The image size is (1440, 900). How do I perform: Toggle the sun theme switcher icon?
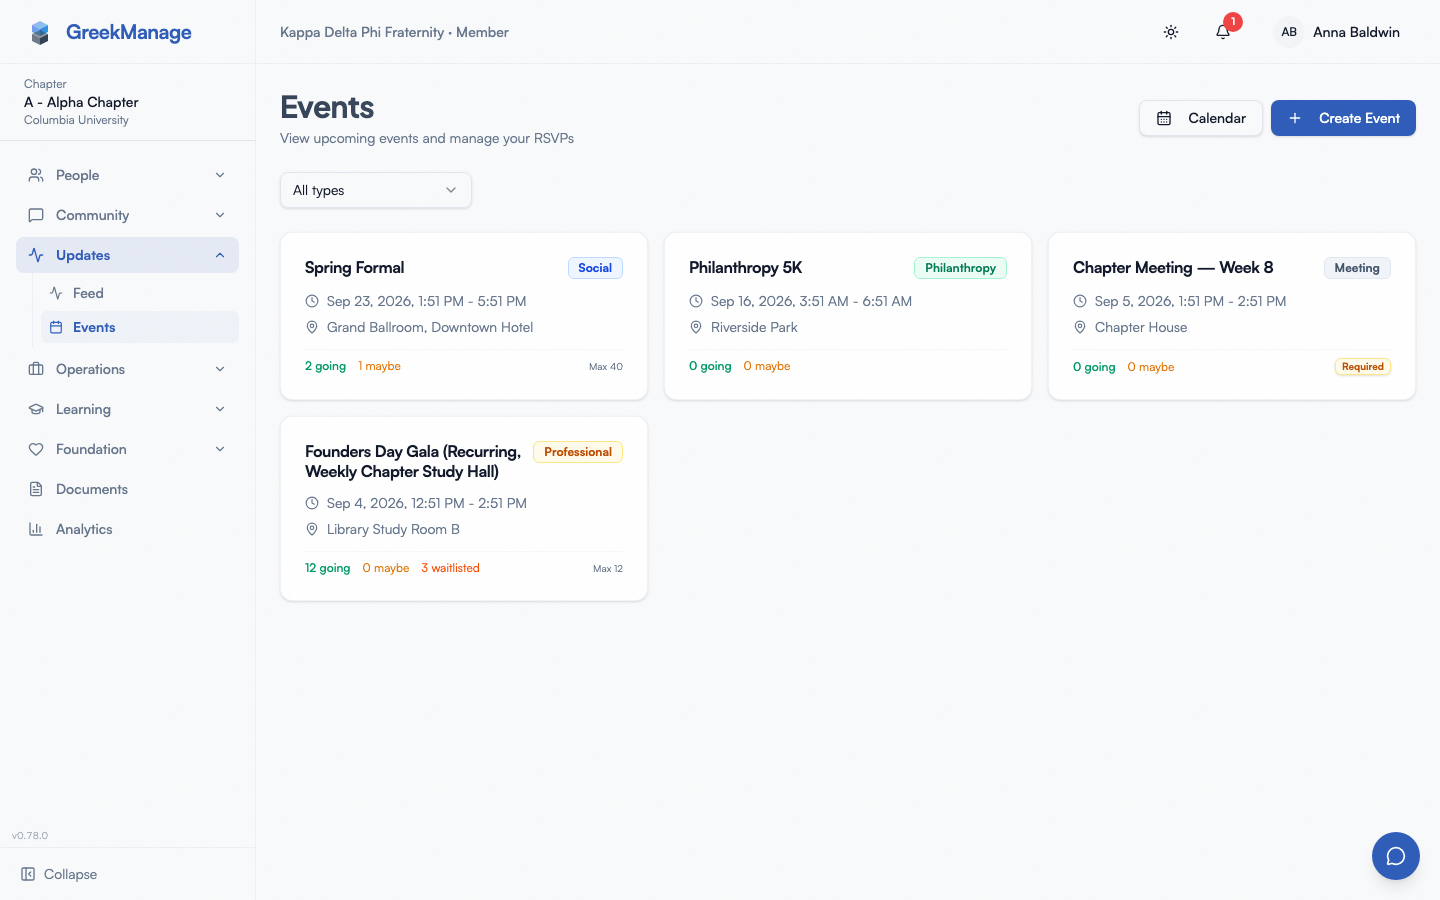pos(1171,32)
